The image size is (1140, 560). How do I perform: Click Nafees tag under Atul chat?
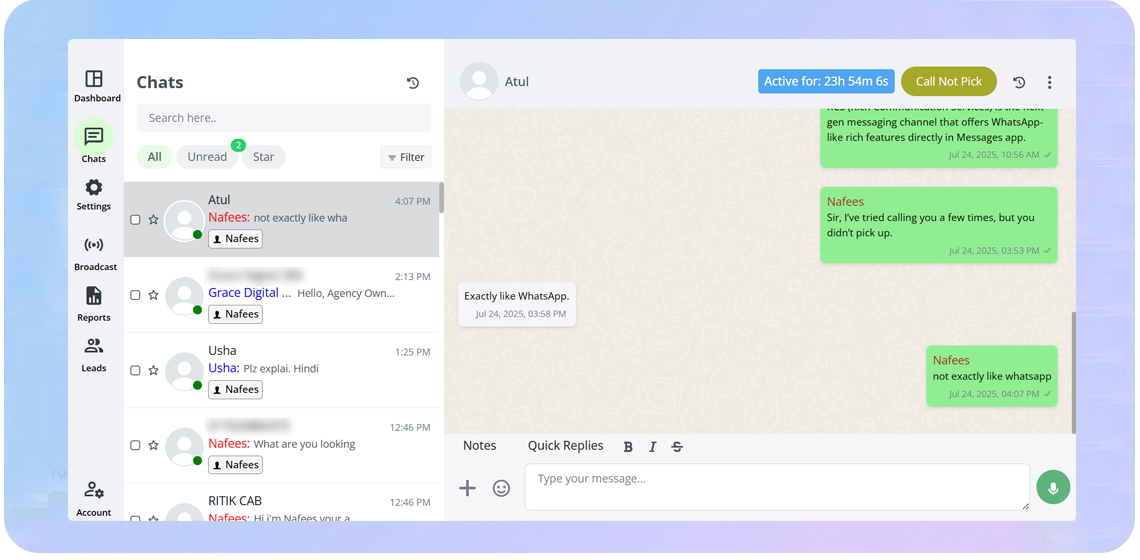pyautogui.click(x=236, y=239)
